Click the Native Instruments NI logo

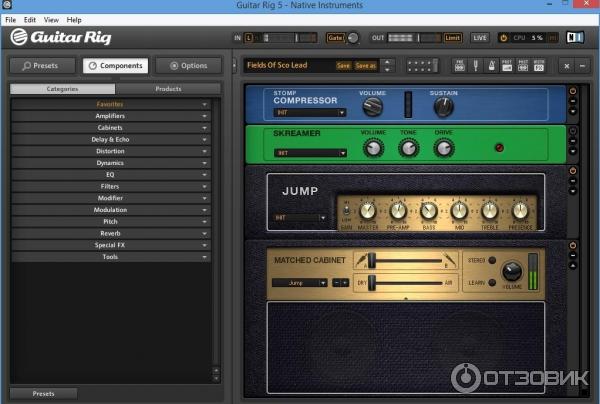pyautogui.click(x=573, y=38)
